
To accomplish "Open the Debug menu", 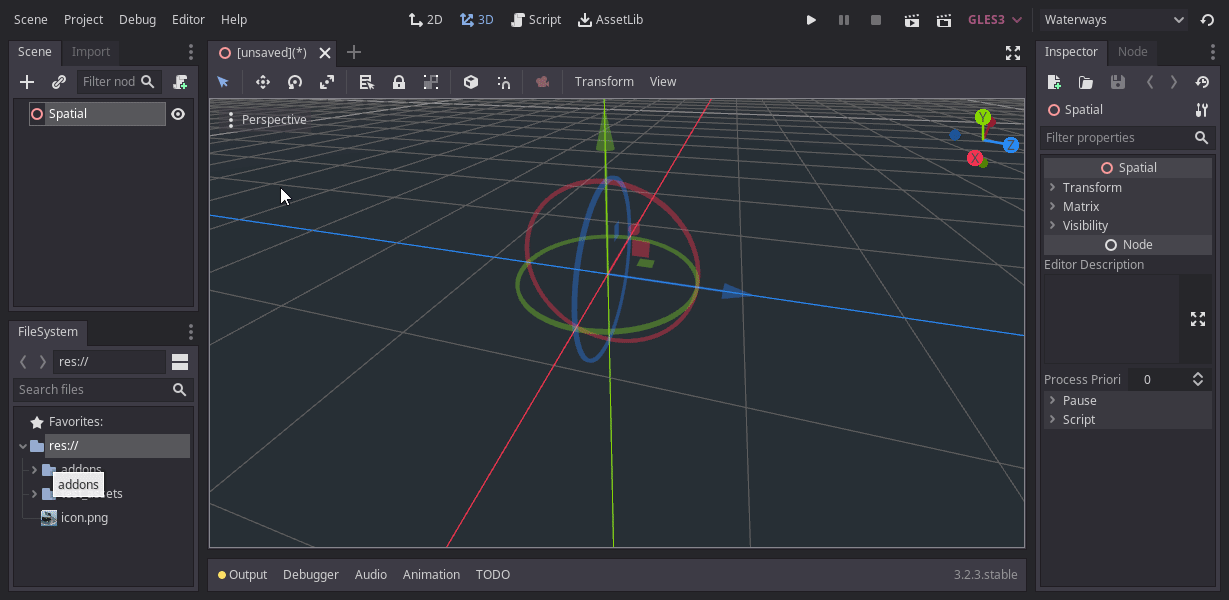I will pos(137,20).
